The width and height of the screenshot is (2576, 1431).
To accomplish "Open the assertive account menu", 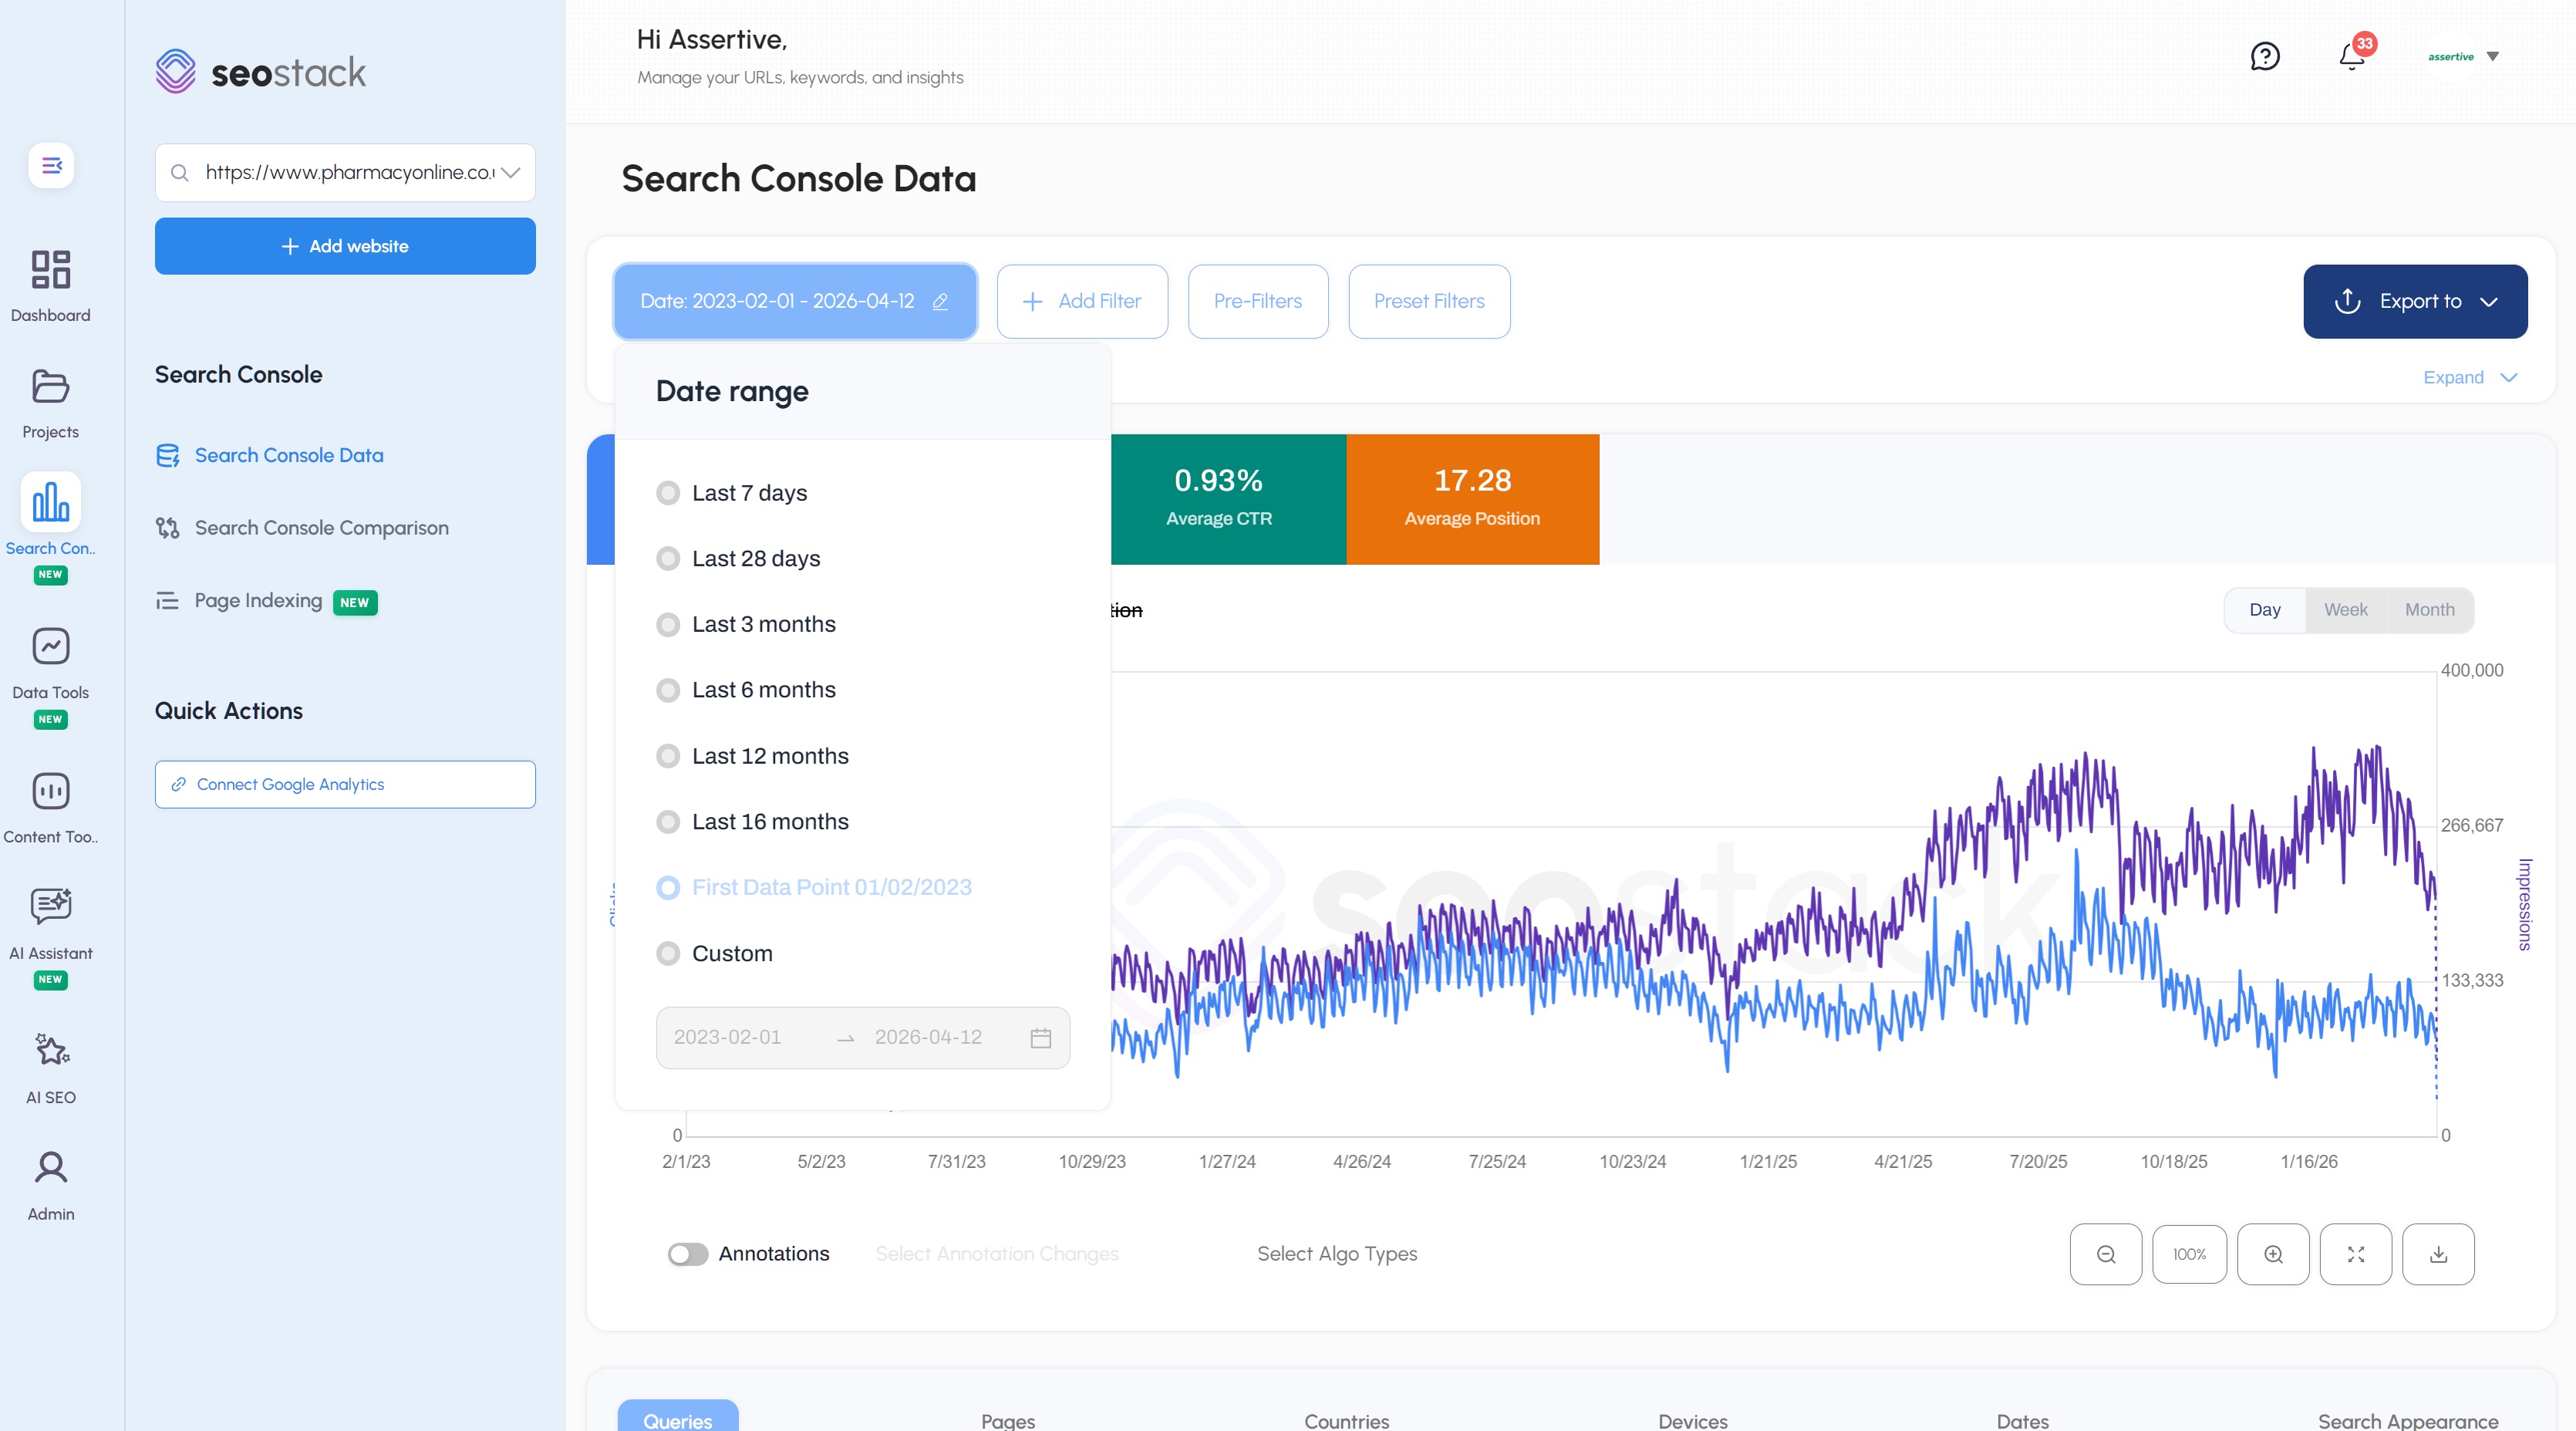I will [x=2463, y=57].
